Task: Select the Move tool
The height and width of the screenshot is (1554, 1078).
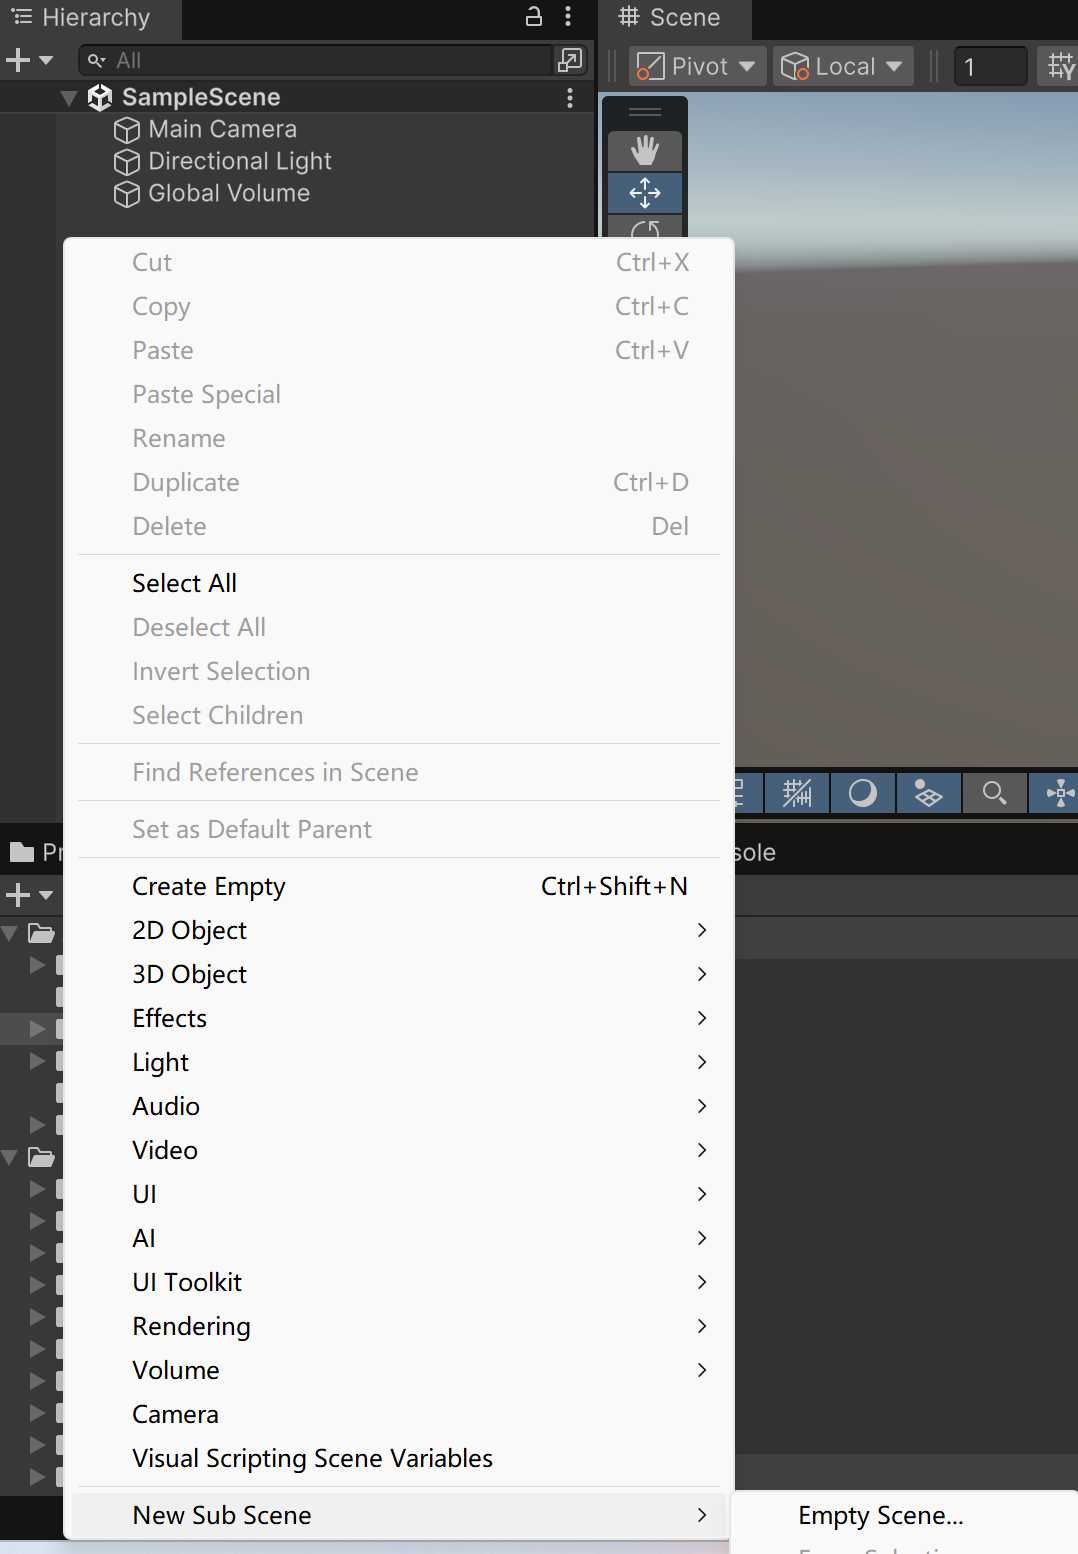Action: point(645,192)
